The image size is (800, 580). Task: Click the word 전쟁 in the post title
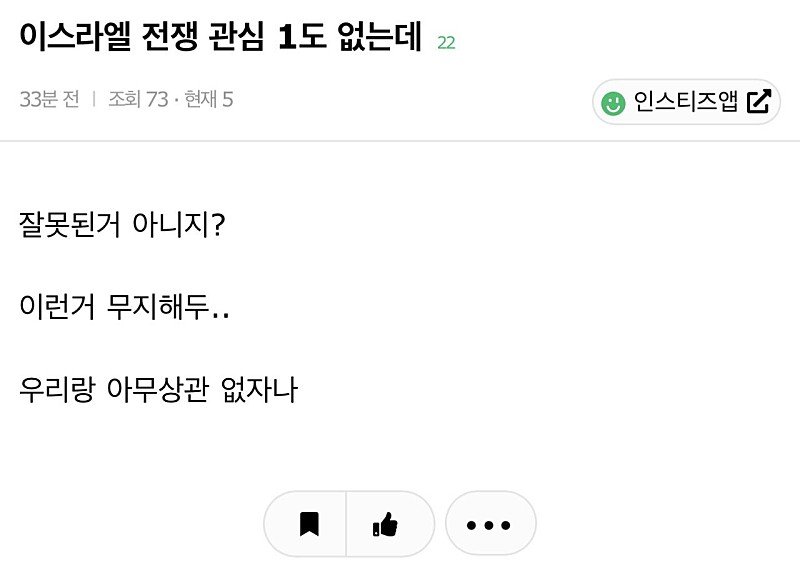(170, 37)
